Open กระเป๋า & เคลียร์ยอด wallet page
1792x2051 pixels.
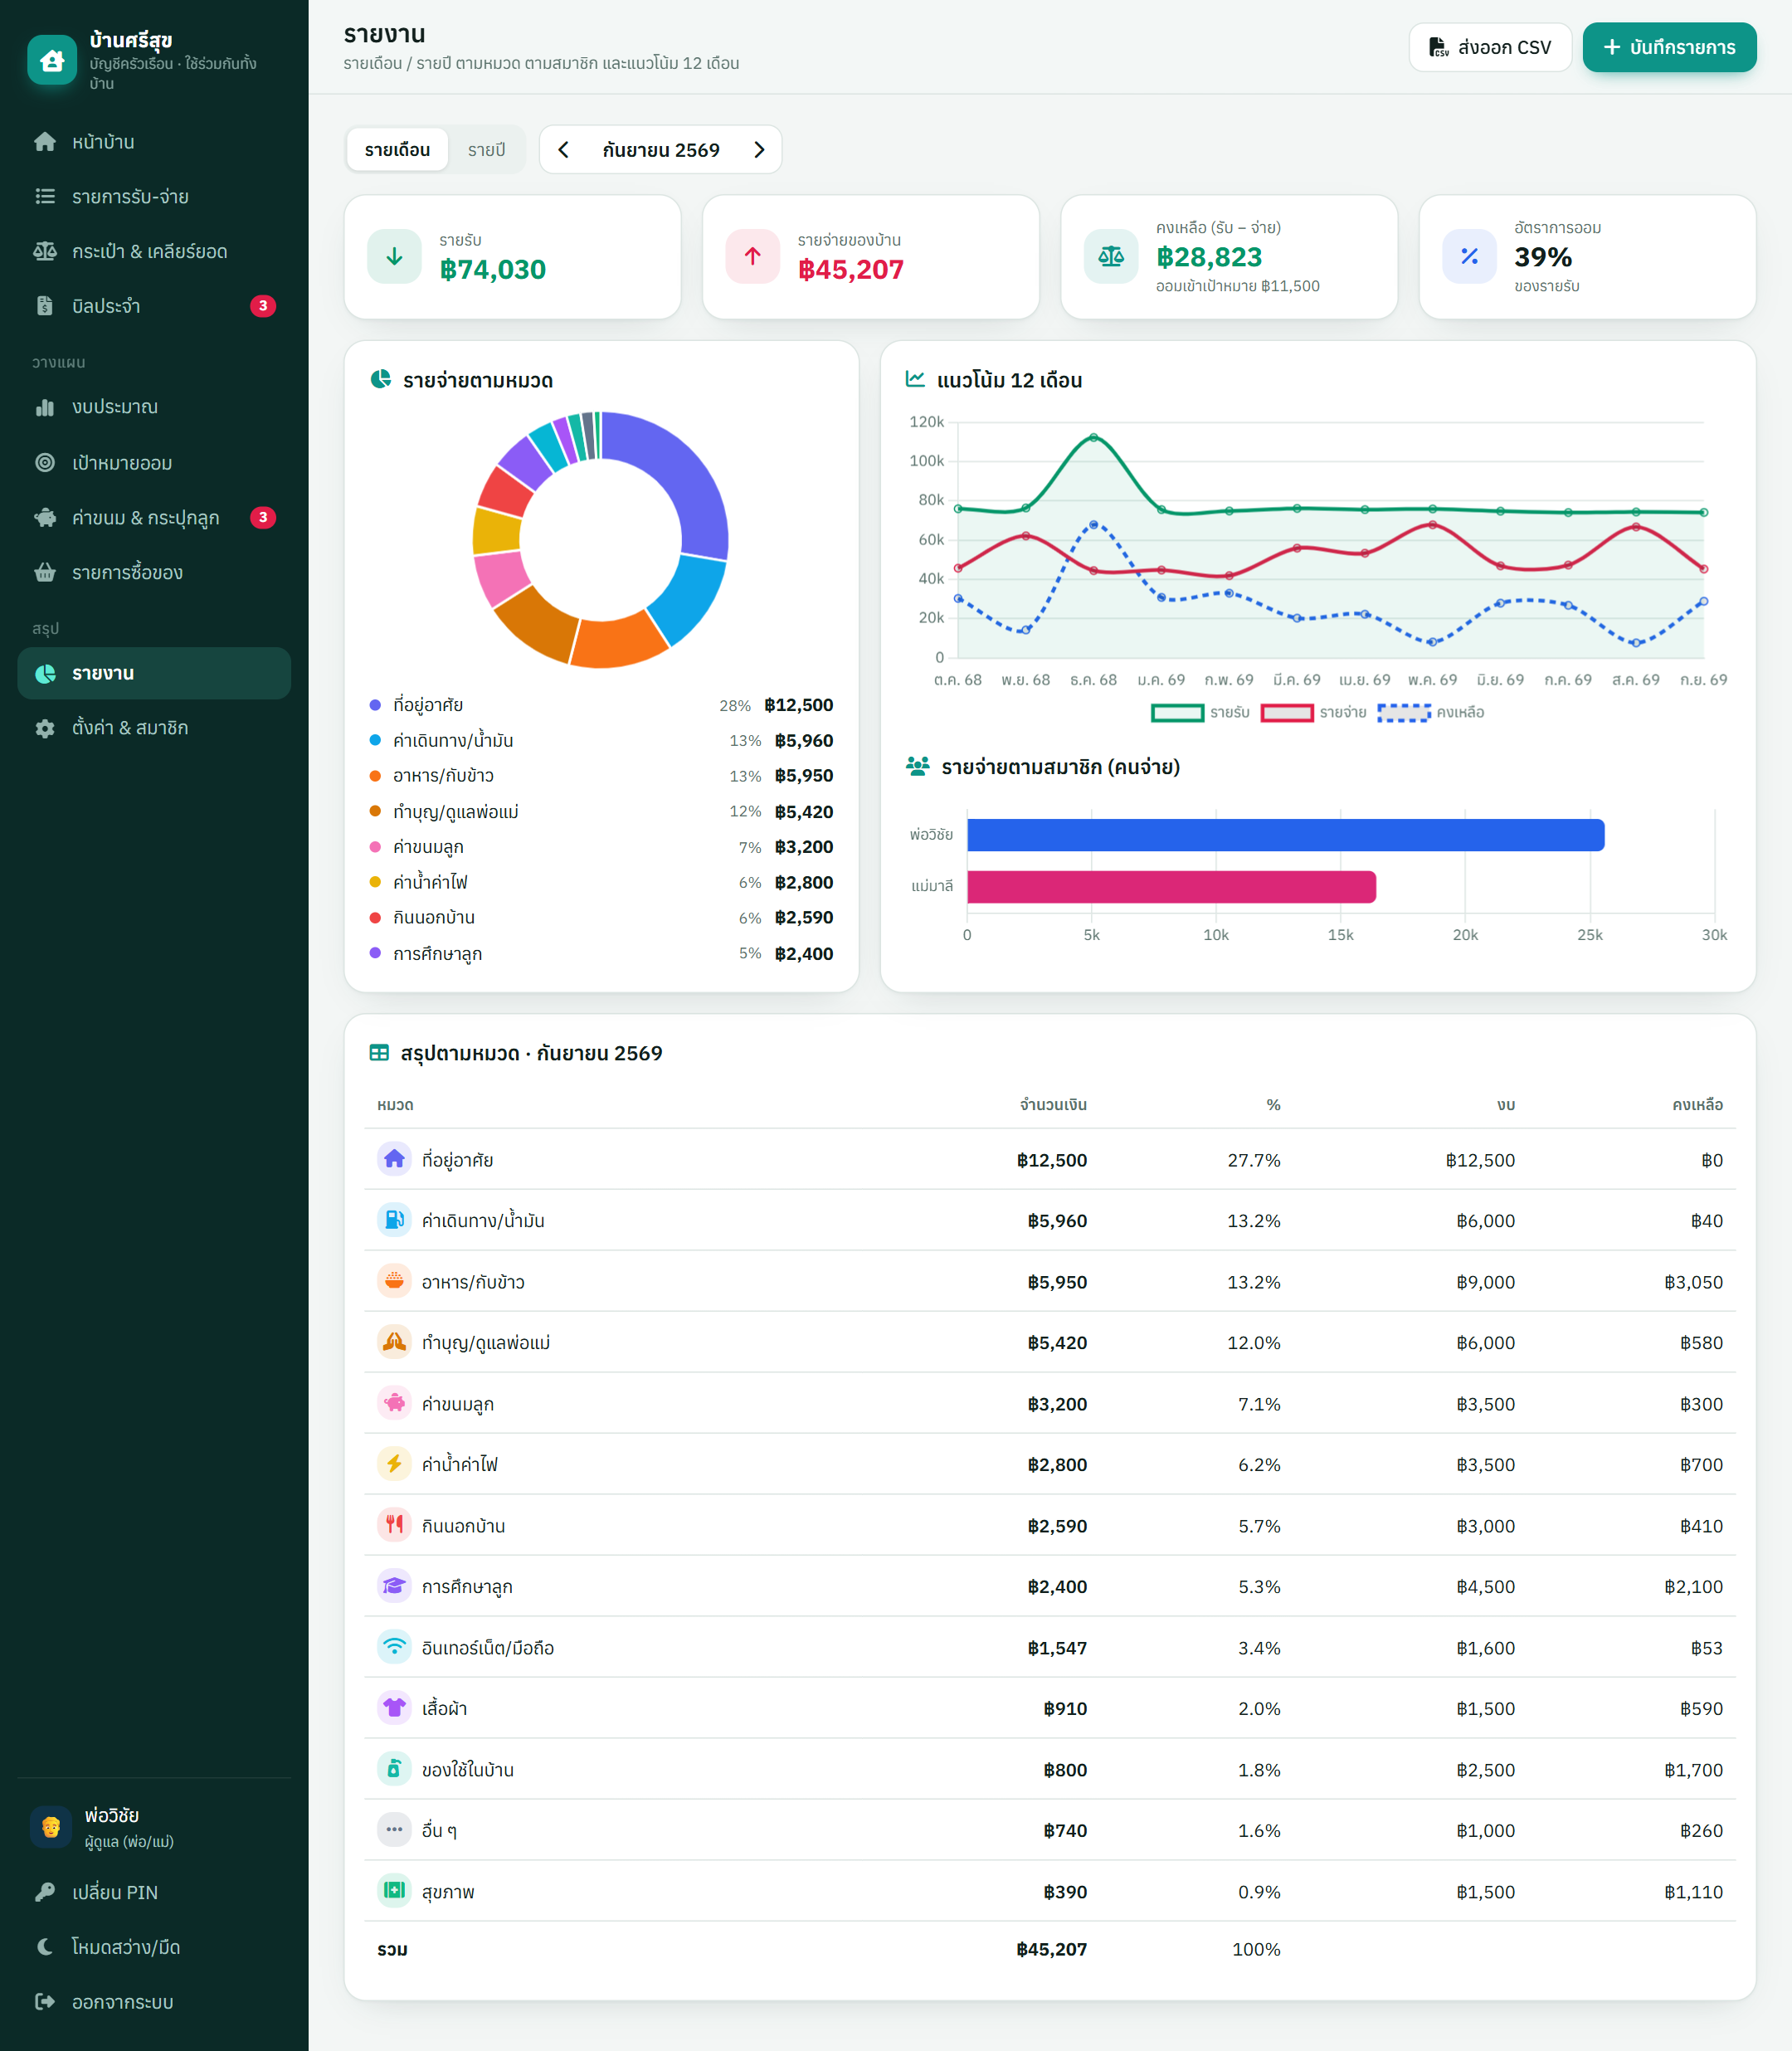[154, 251]
